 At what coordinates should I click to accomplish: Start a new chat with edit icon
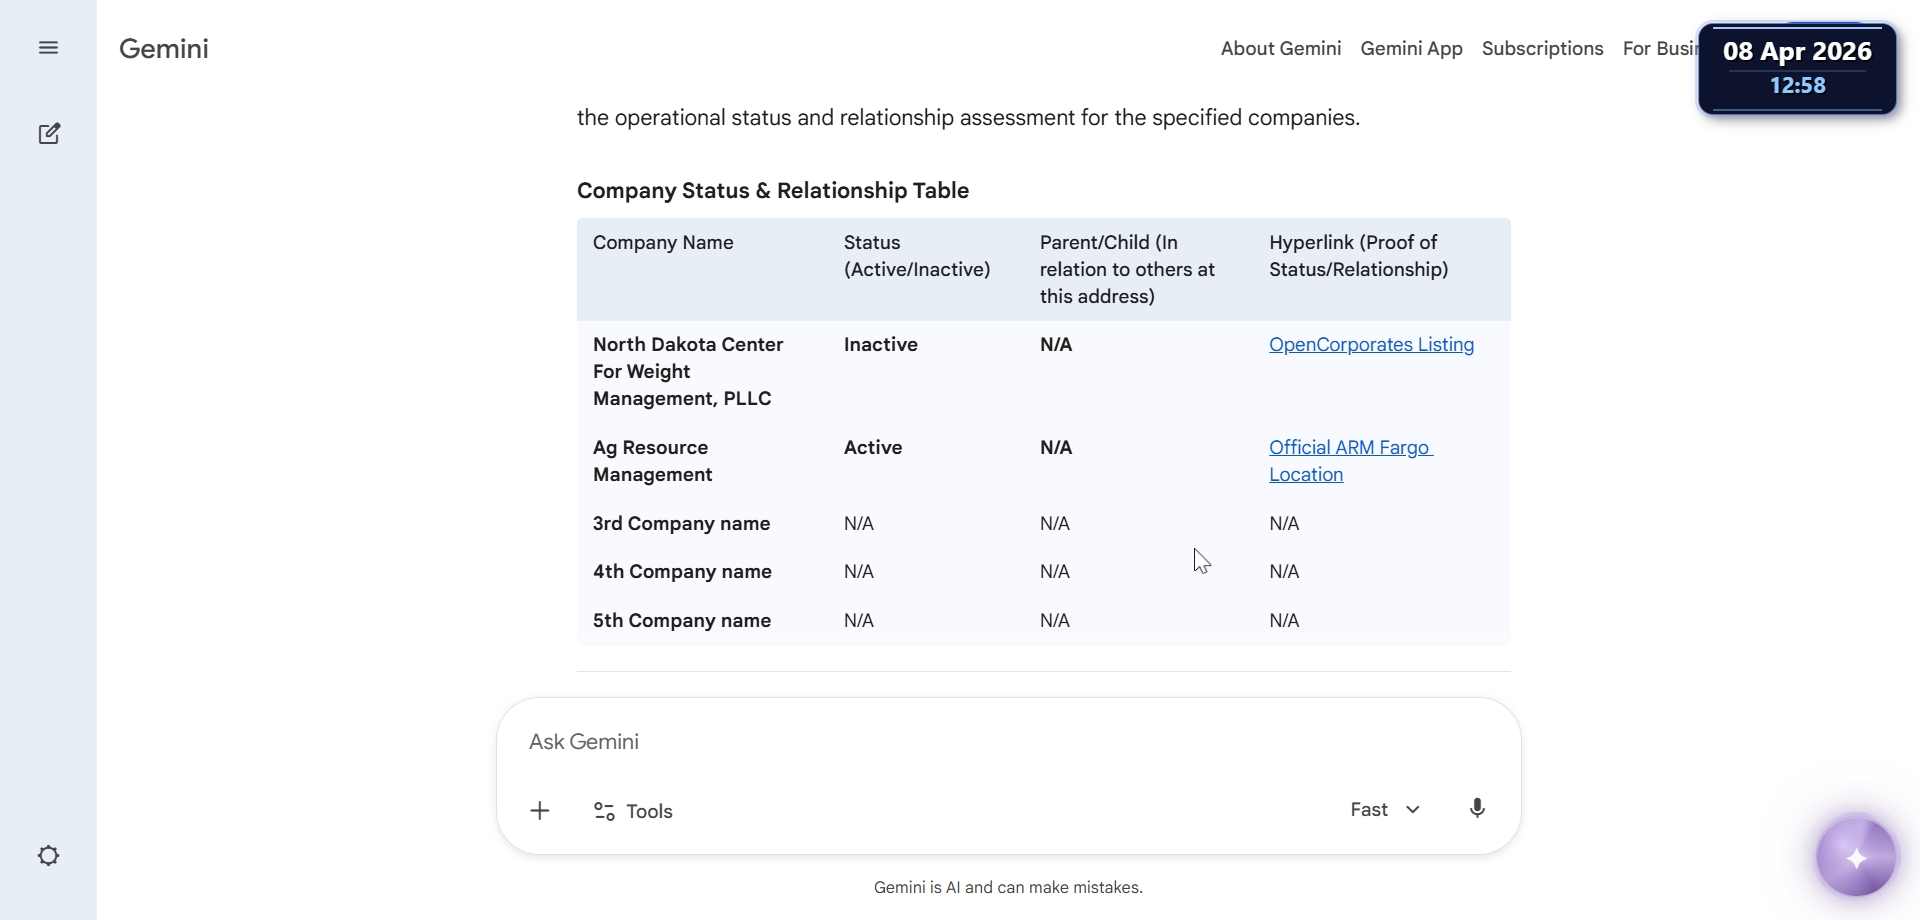click(49, 134)
